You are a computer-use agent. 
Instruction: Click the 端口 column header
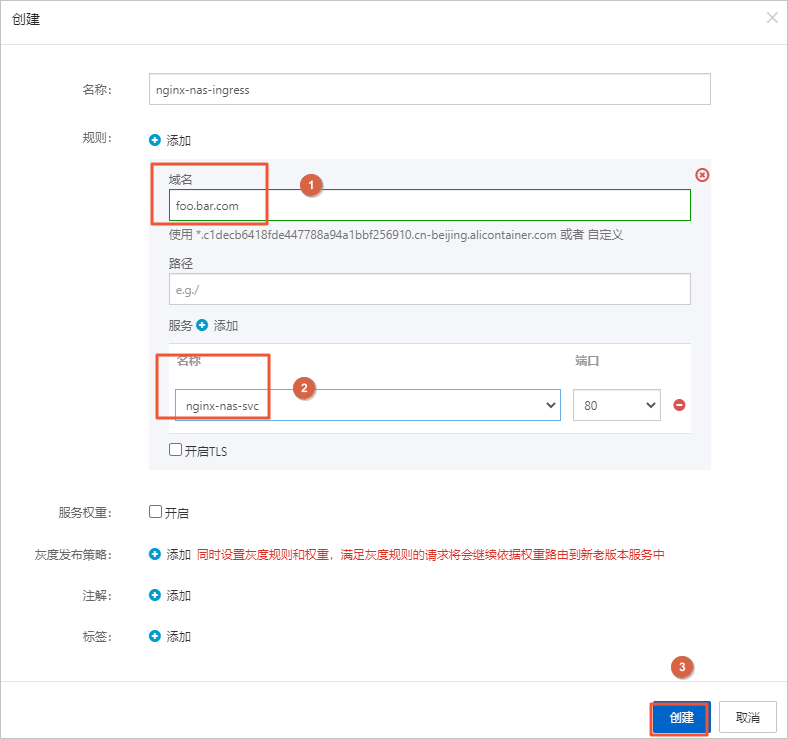(587, 360)
